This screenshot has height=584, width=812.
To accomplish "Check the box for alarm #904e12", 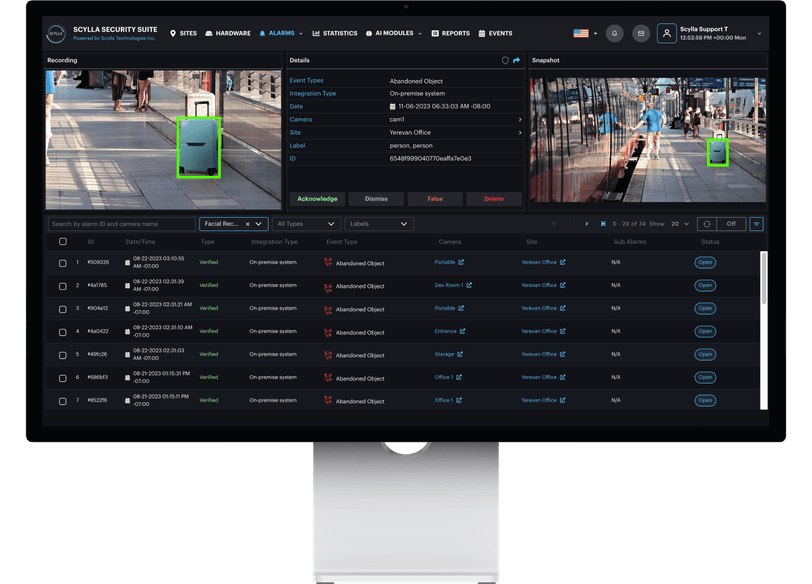I will click(63, 309).
